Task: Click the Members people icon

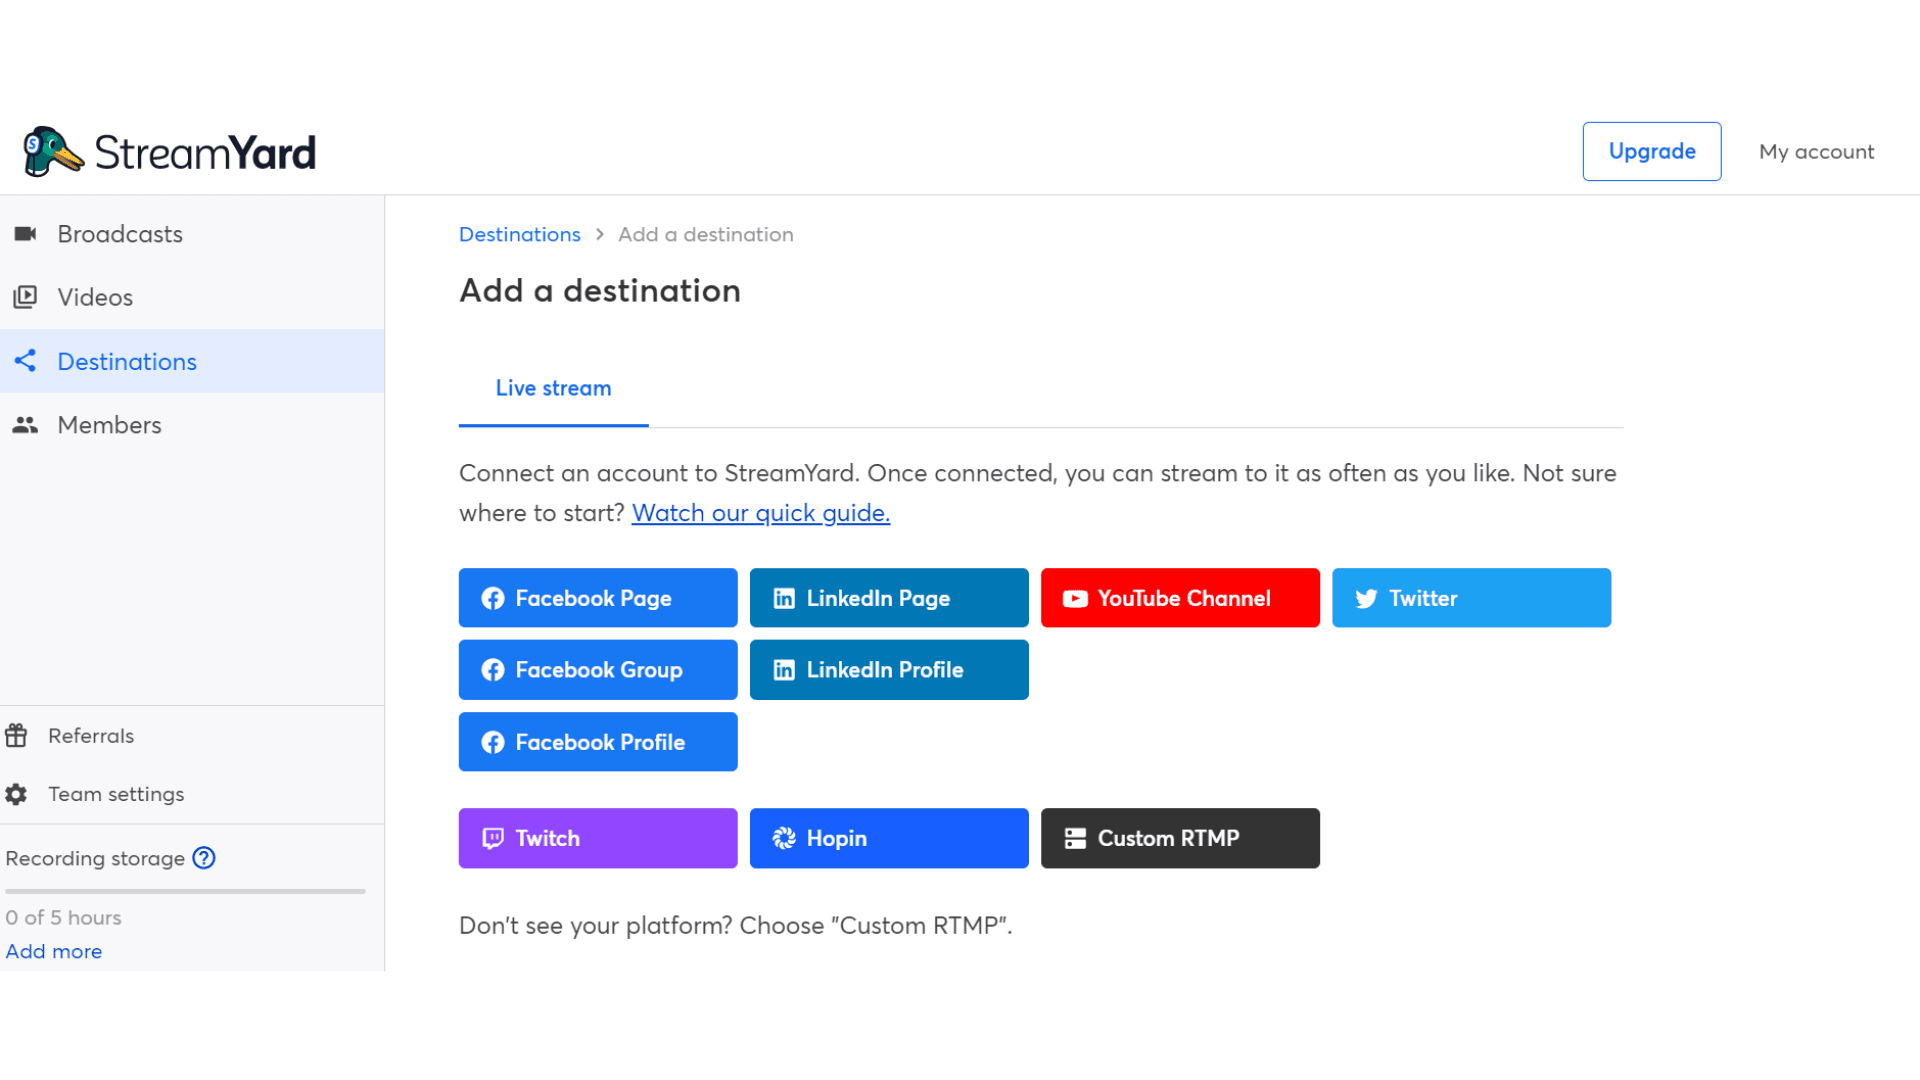Action: click(x=25, y=425)
